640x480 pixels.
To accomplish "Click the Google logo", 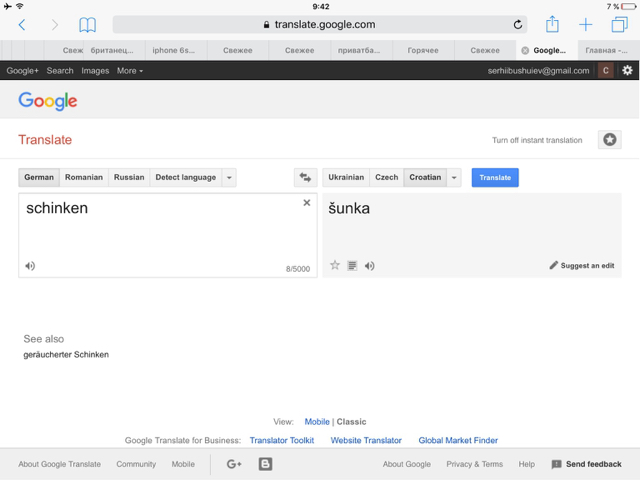I will click(48, 101).
